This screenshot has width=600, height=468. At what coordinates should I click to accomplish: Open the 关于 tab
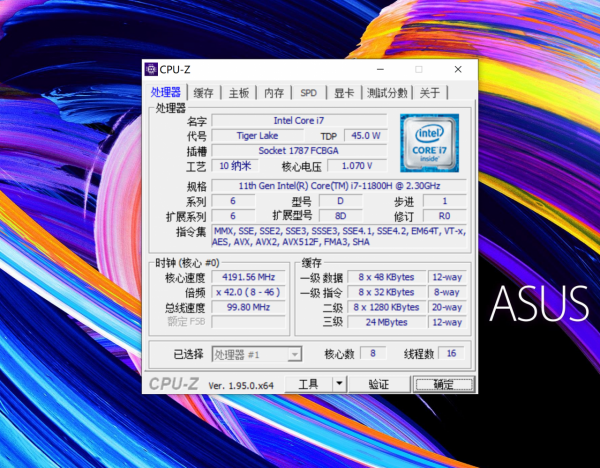(429, 93)
